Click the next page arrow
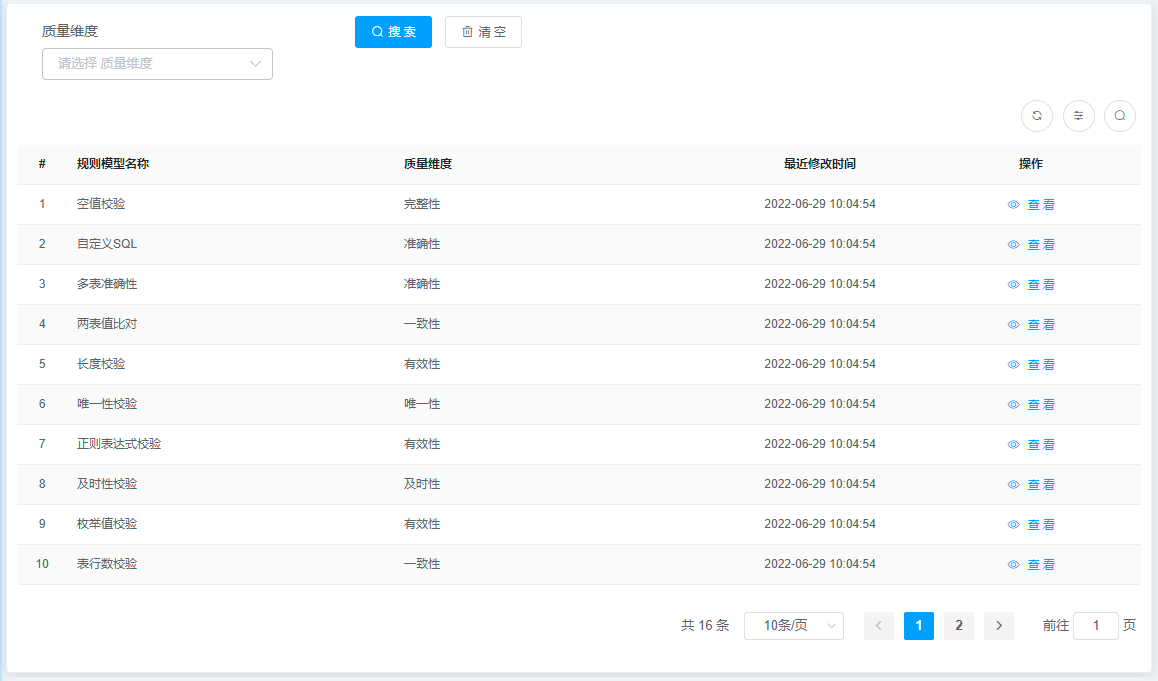The width and height of the screenshot is (1158, 681). point(998,625)
